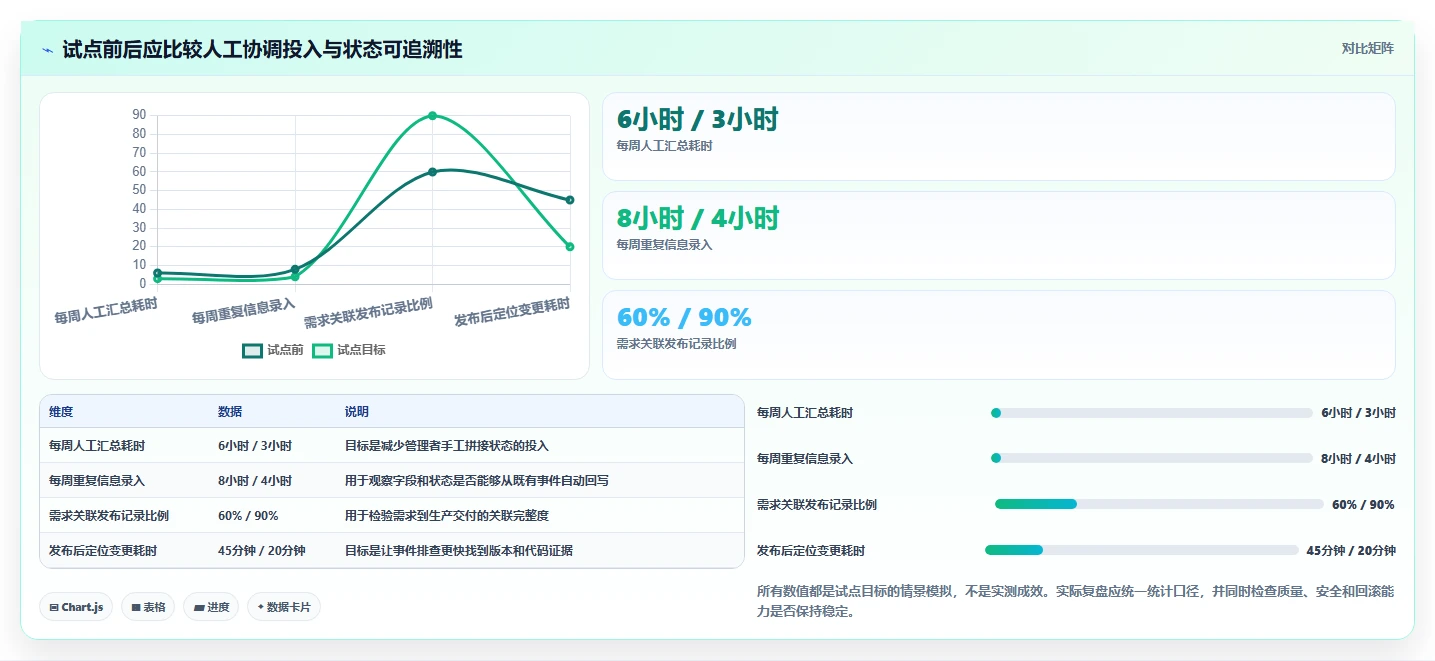The height and width of the screenshot is (661, 1435).
Task: Click progress label 发布后定位变更耗时 left of bar
Action: point(811,551)
